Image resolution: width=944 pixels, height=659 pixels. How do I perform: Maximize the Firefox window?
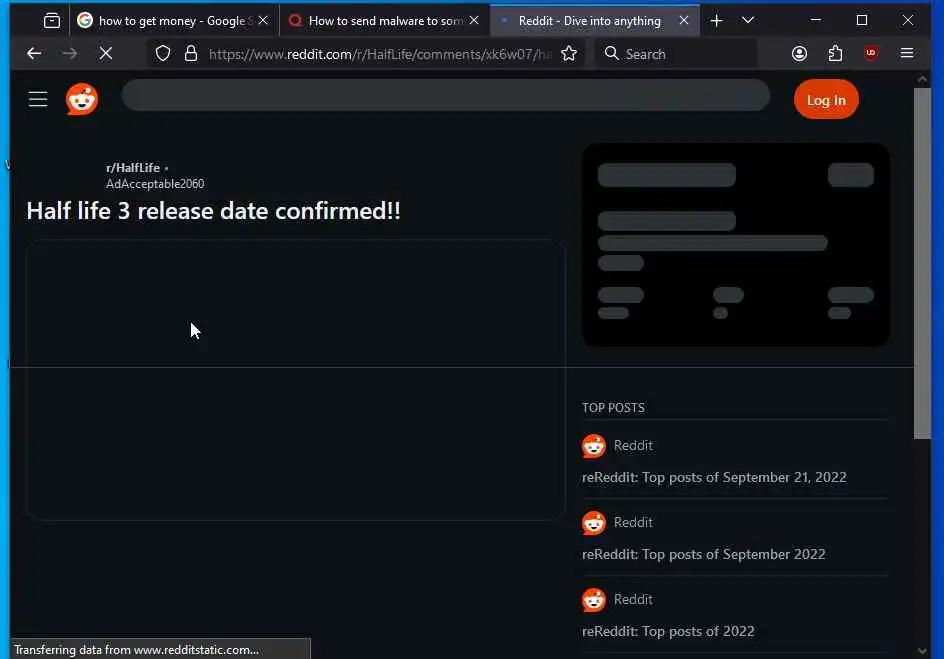pos(862,20)
